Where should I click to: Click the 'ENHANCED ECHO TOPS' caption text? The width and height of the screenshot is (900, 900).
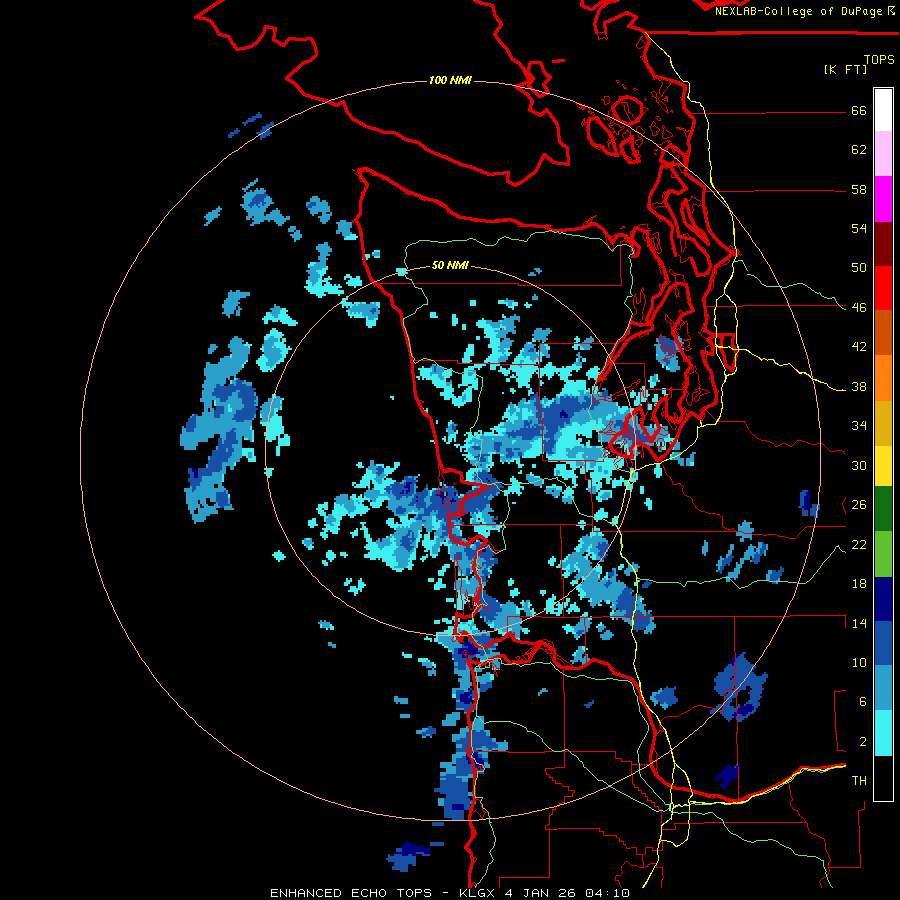pos(351,893)
